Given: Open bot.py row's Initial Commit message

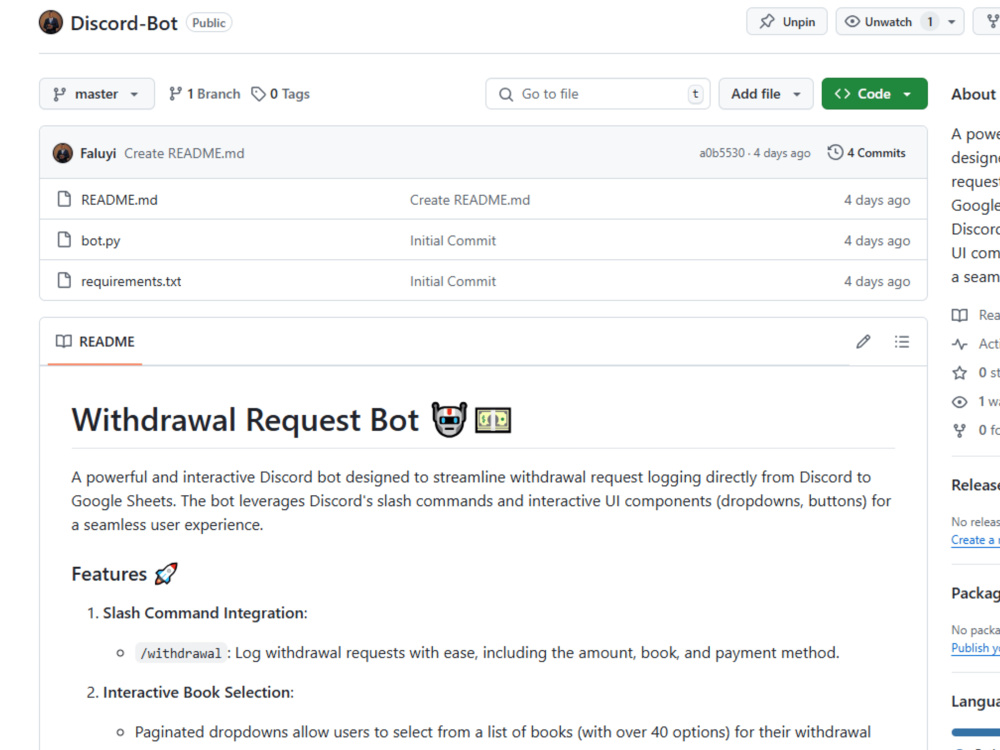Looking at the screenshot, I should click(x=453, y=240).
